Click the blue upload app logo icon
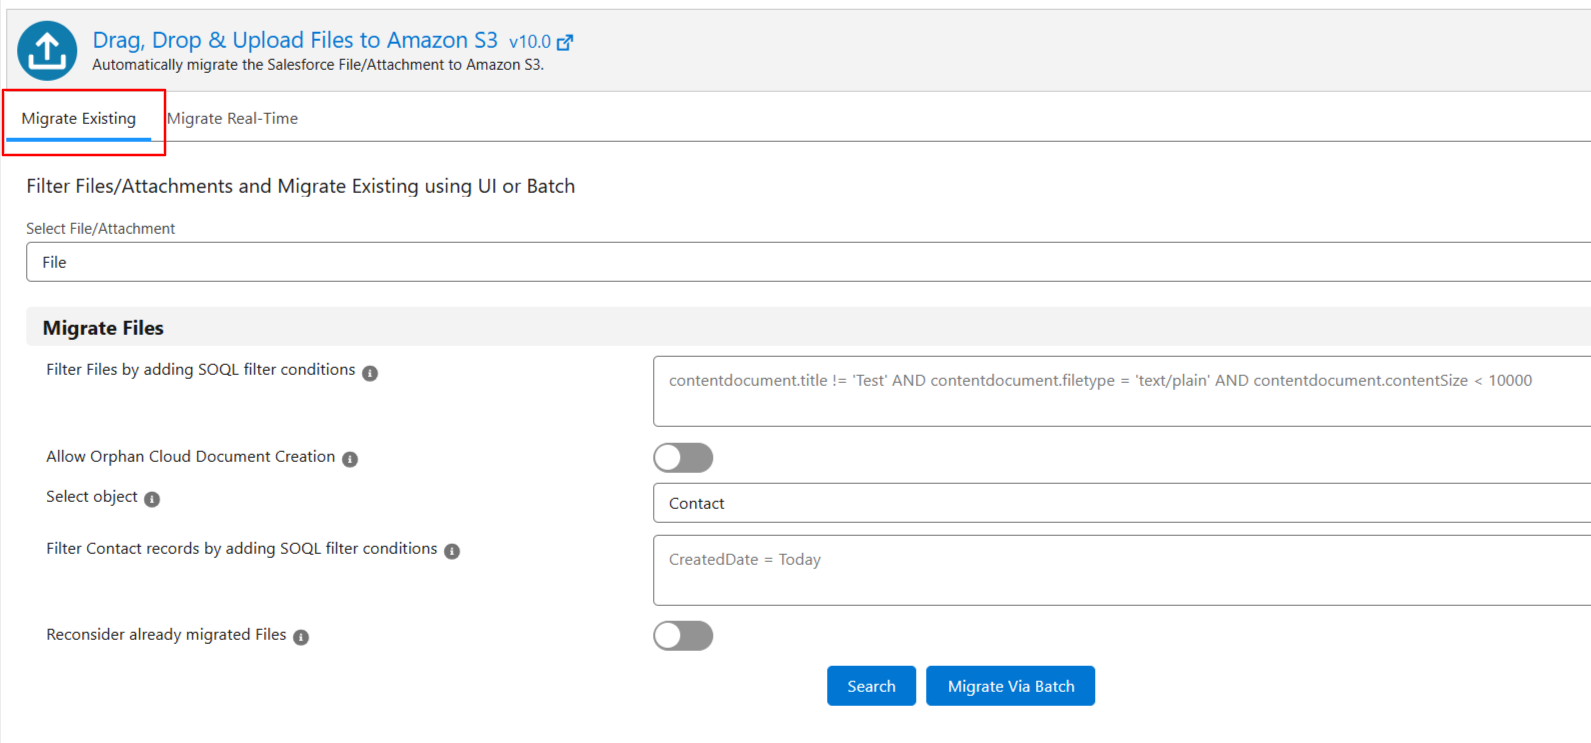Screen dimensions: 1591x743 click(47, 51)
